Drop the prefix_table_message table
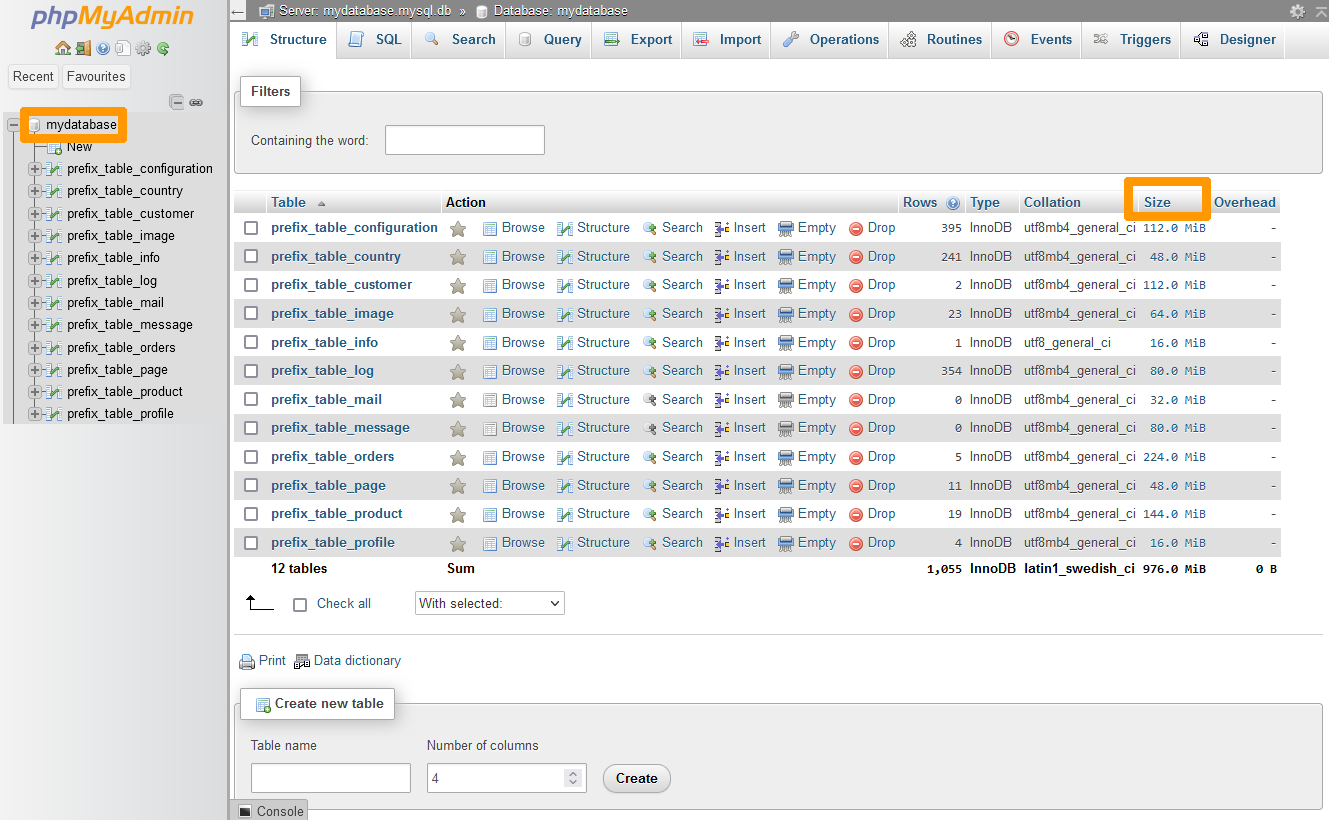The image size is (1329, 820). click(x=881, y=427)
